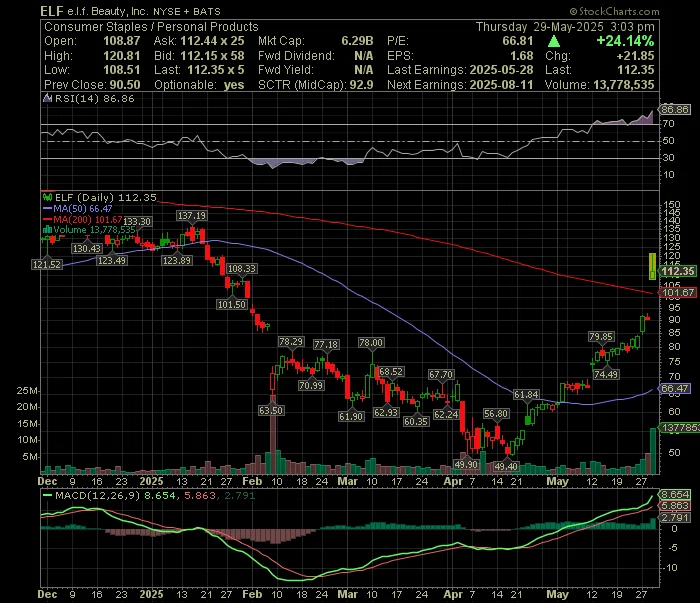Click the Thursday 29-May-2025 timestamp
This screenshot has height=603, width=700.
tap(565, 27)
